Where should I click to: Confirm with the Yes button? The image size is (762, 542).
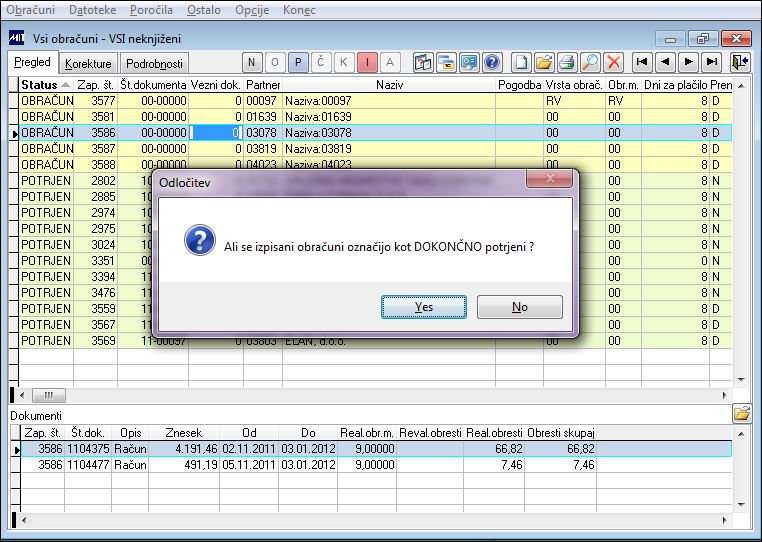(x=424, y=307)
